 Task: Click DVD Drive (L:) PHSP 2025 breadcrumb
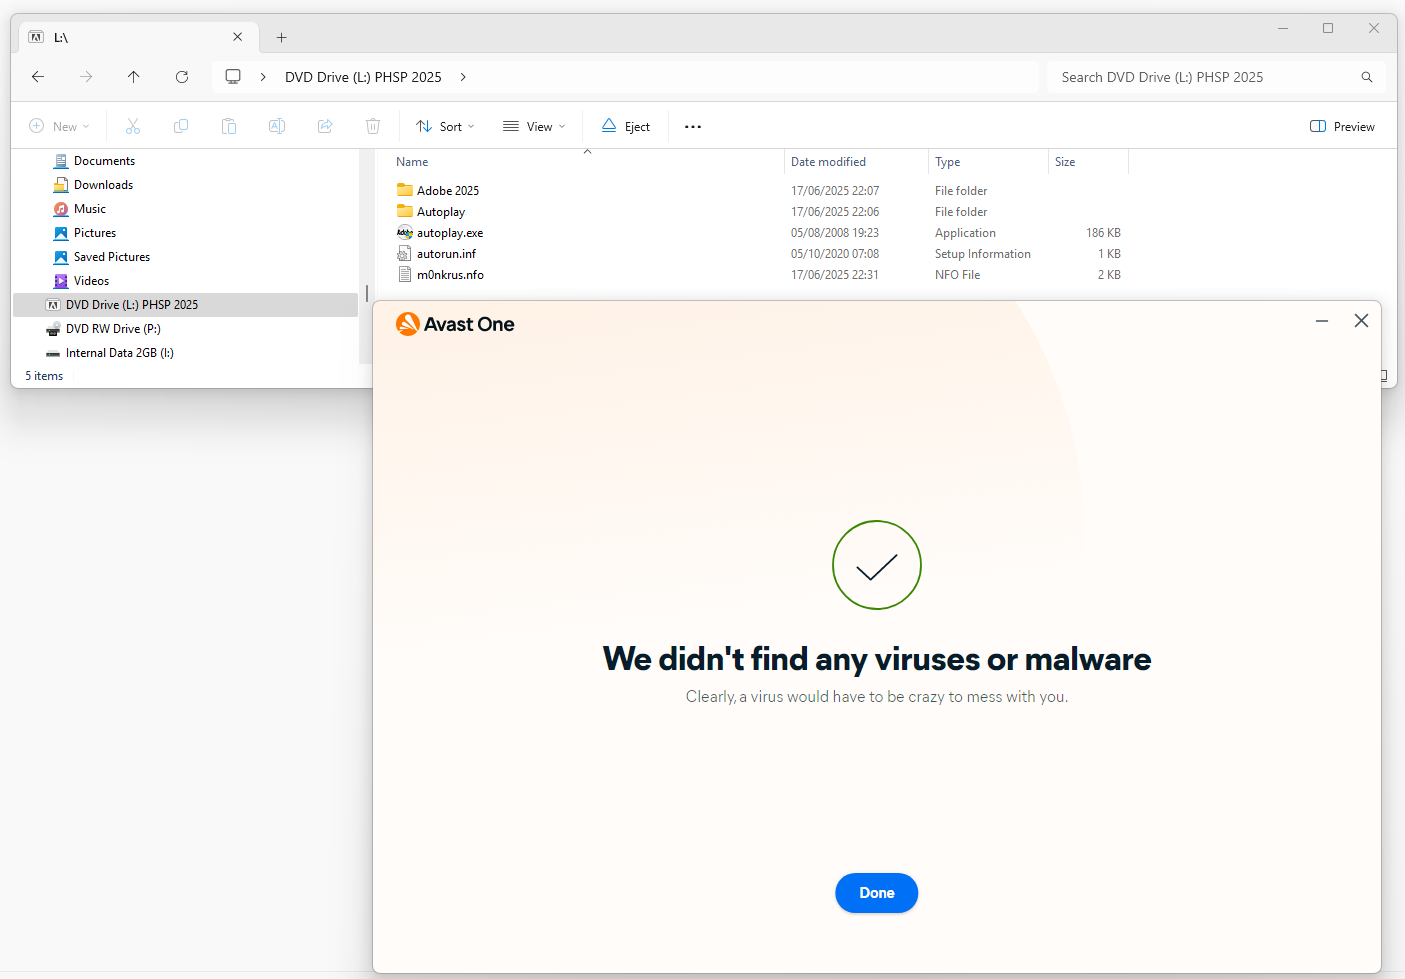pos(363,77)
